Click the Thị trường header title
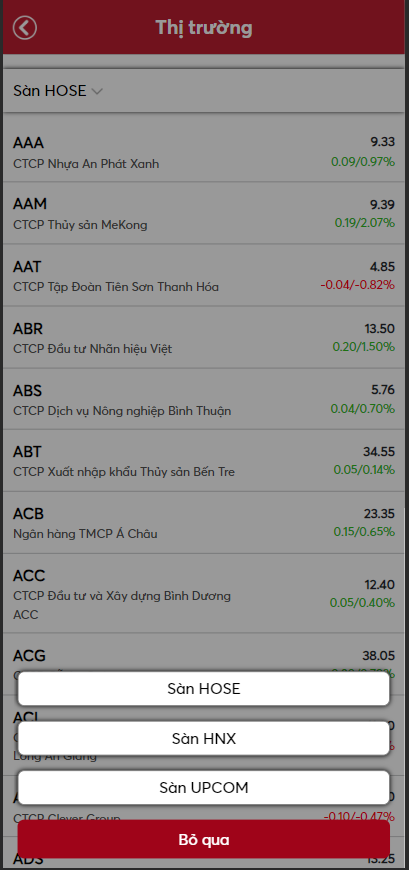Viewport: 409px width, 870px height. (x=204, y=27)
